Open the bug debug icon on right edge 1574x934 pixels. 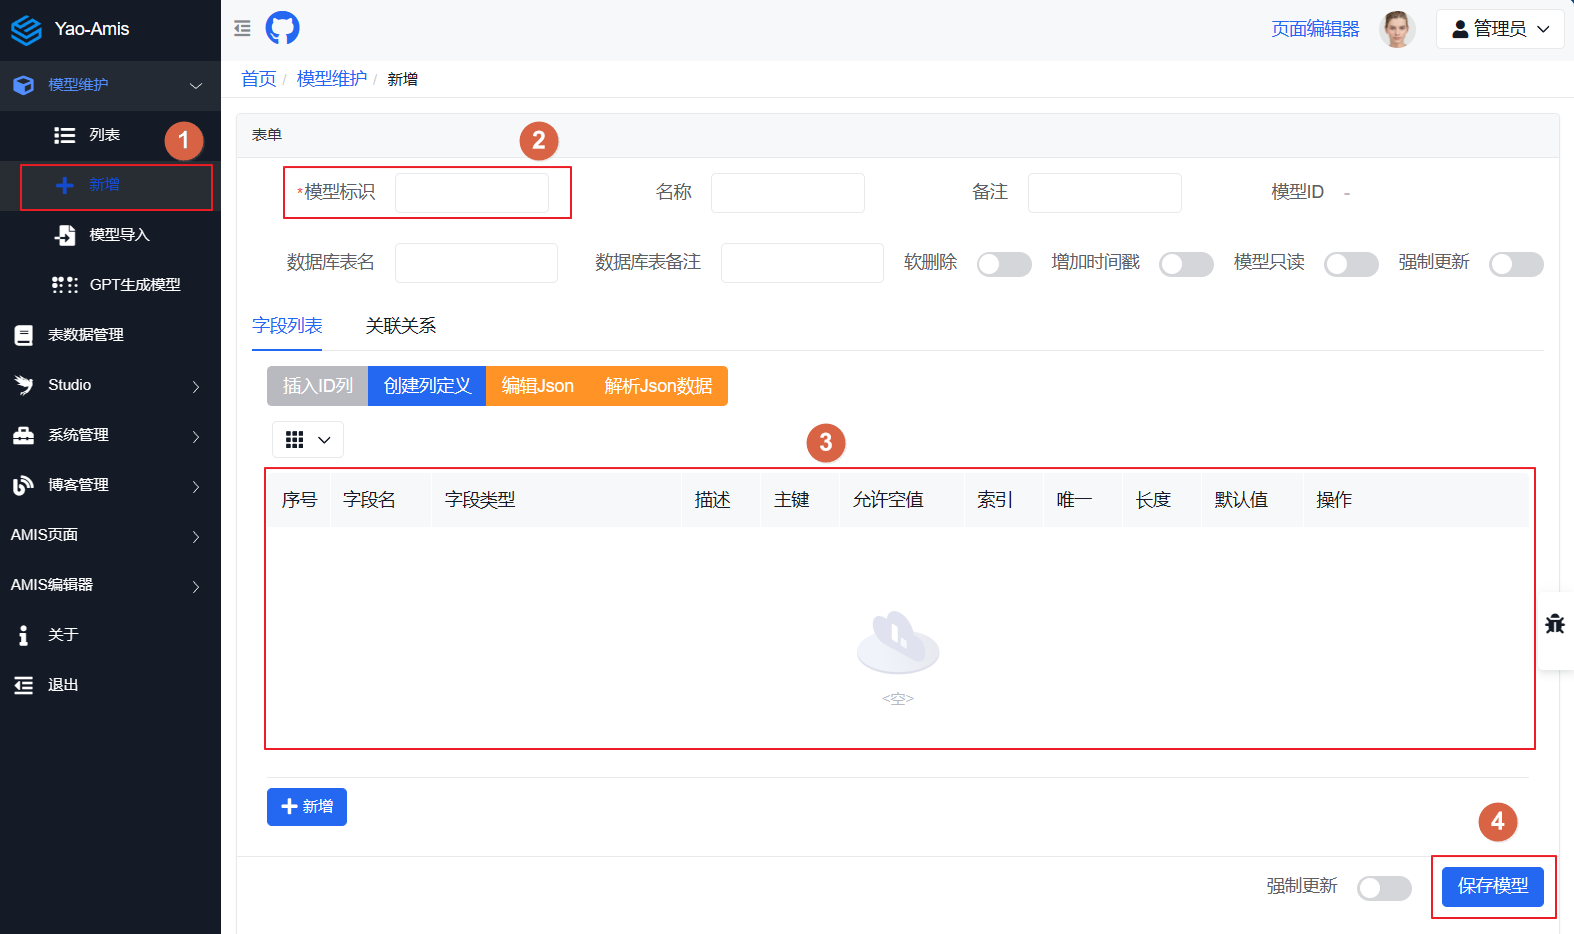click(1554, 624)
